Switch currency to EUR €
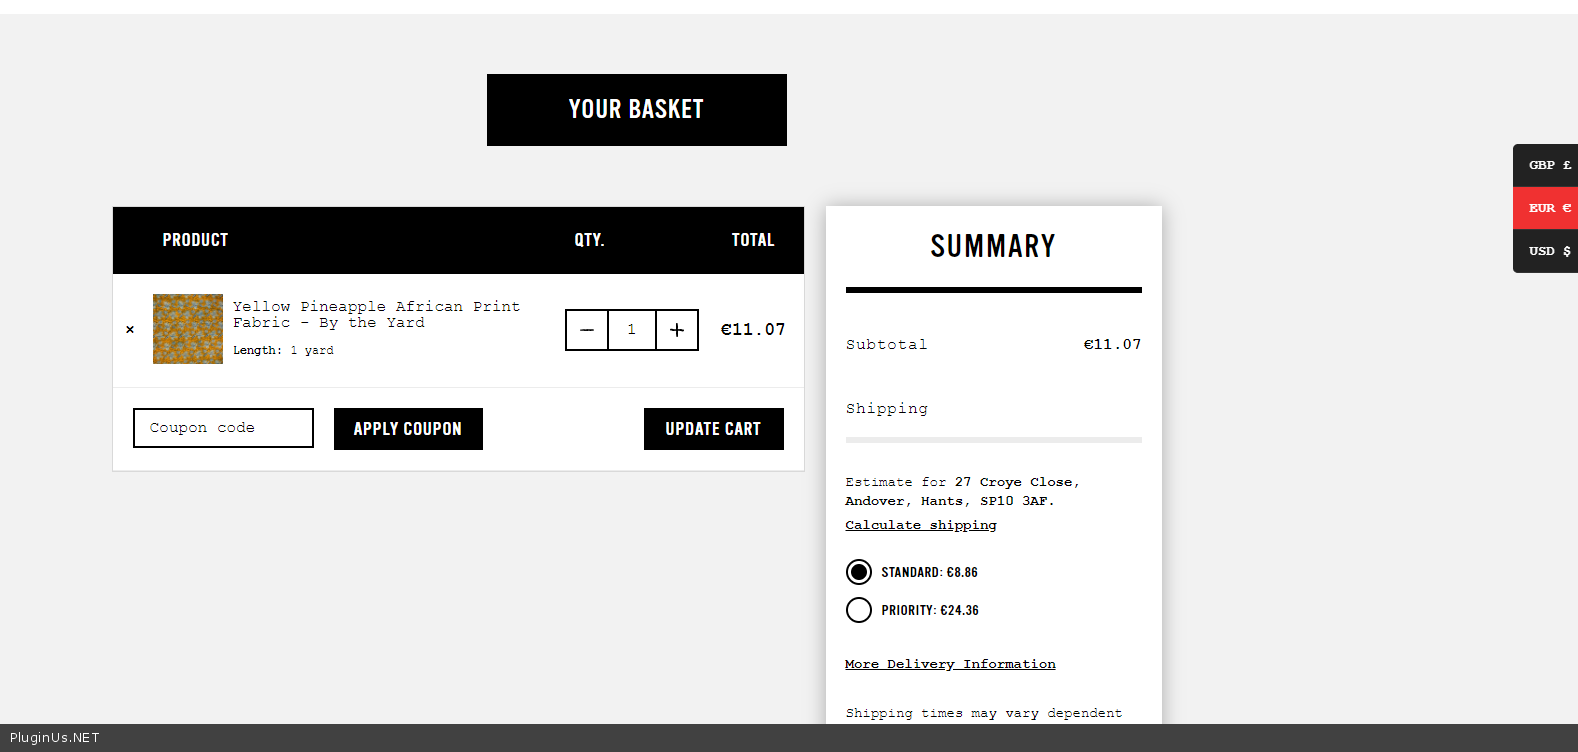This screenshot has width=1578, height=752. [x=1548, y=208]
